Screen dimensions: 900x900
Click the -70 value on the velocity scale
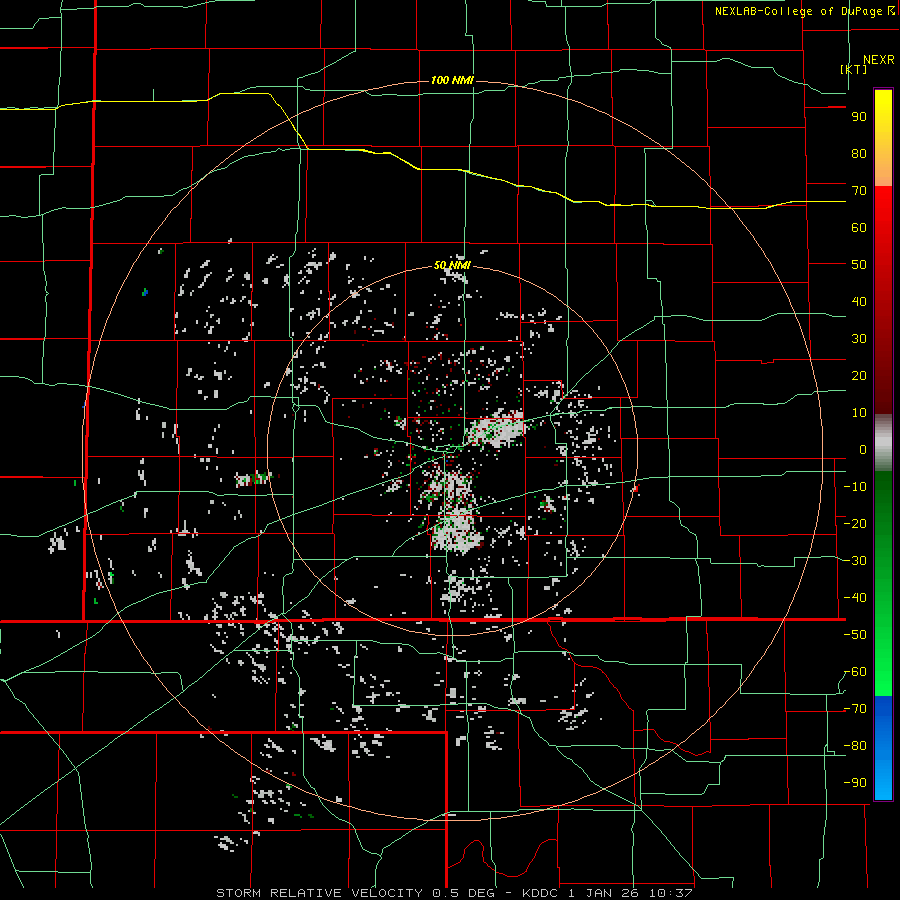pyautogui.click(x=855, y=709)
